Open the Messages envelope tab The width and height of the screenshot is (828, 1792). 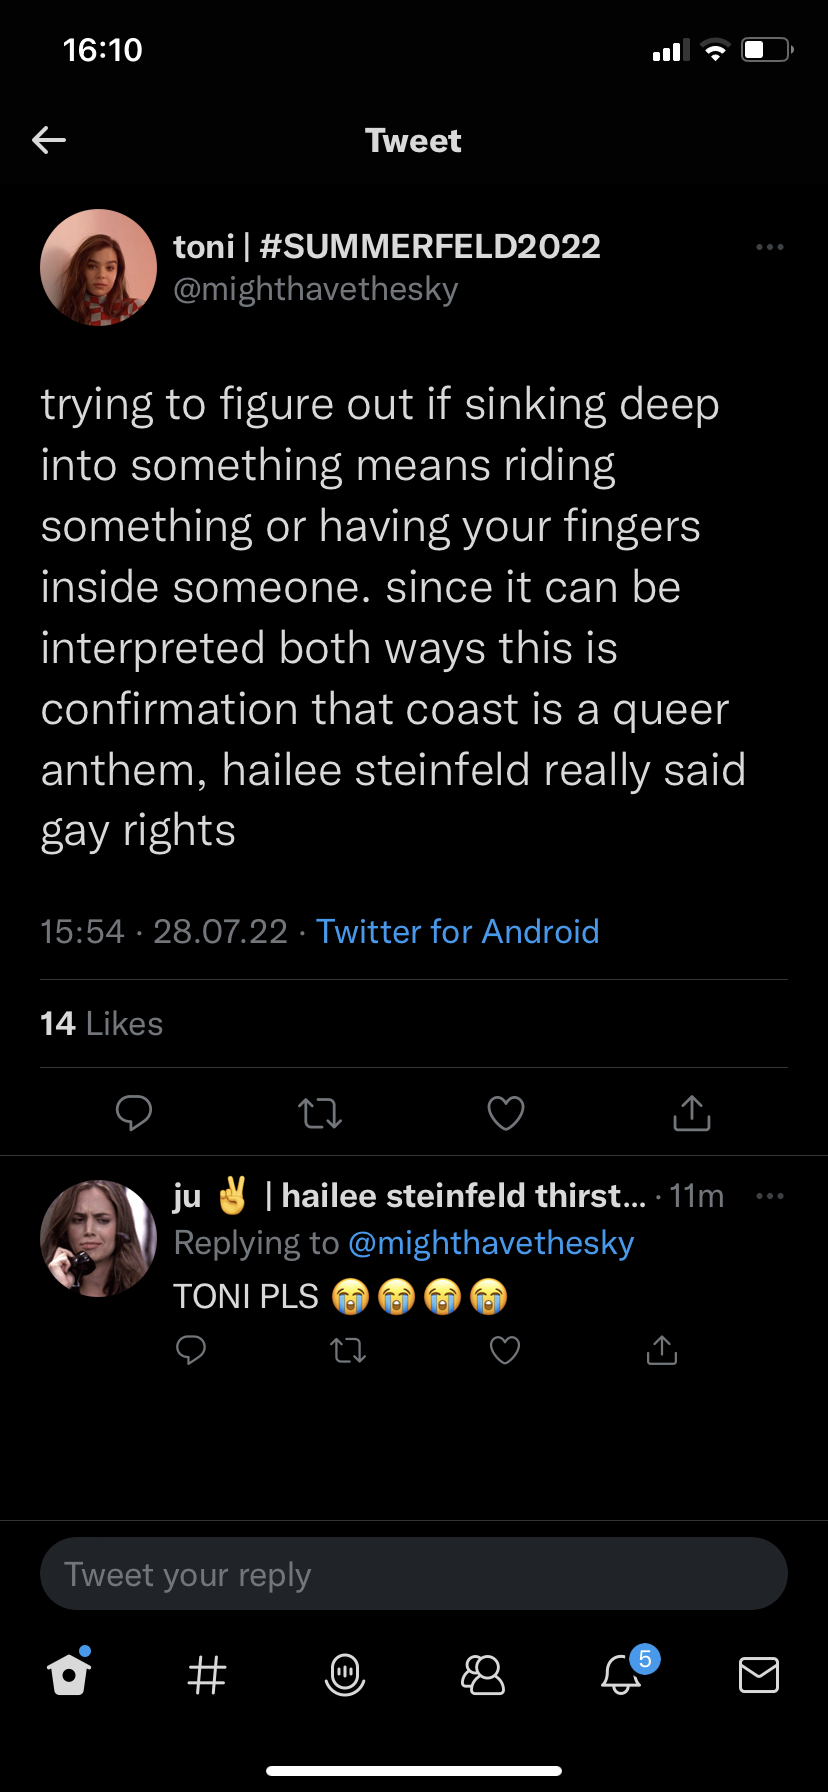(759, 1674)
